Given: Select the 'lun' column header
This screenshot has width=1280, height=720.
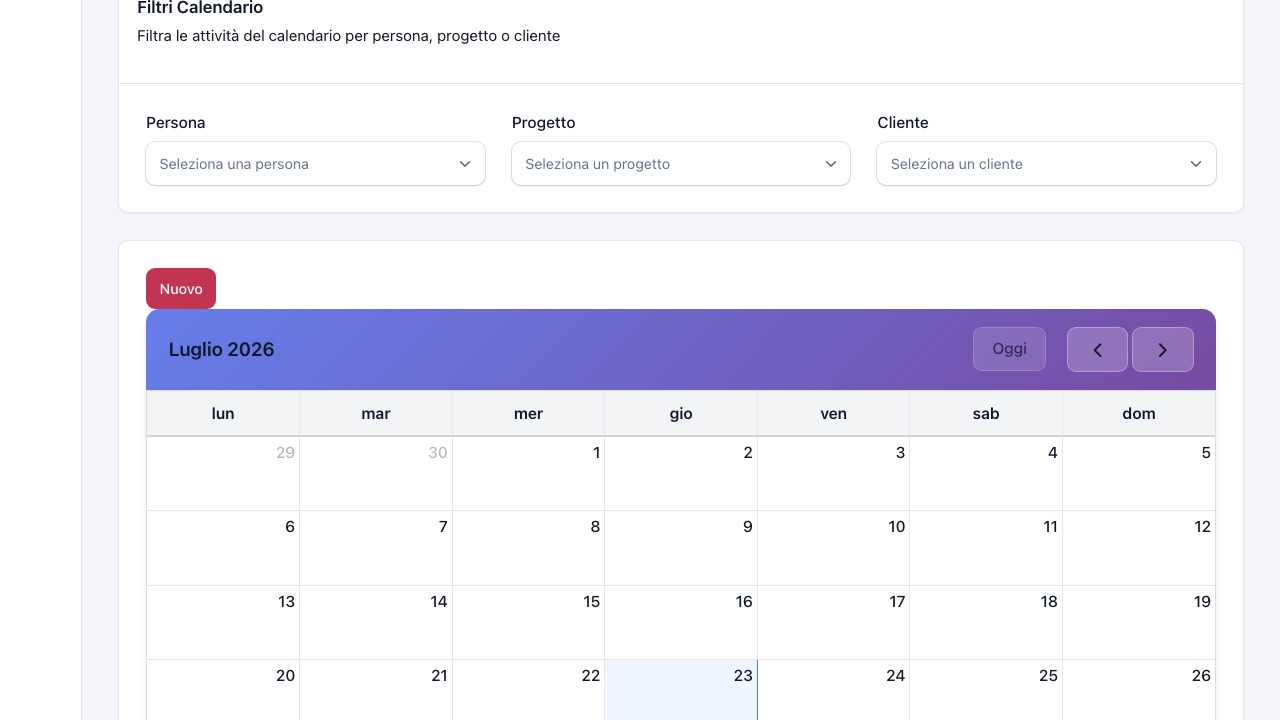Looking at the screenshot, I should pos(223,414).
